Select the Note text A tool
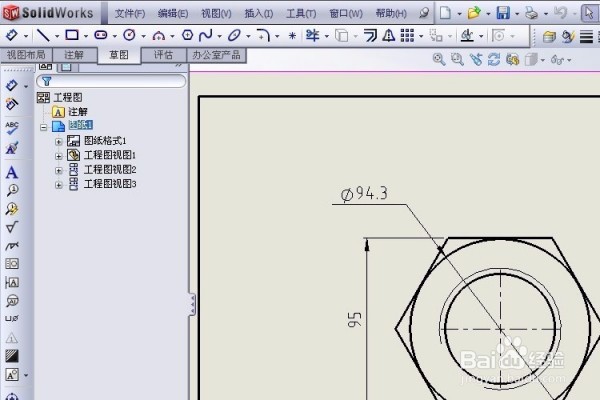The width and height of the screenshot is (600, 400). click(12, 172)
